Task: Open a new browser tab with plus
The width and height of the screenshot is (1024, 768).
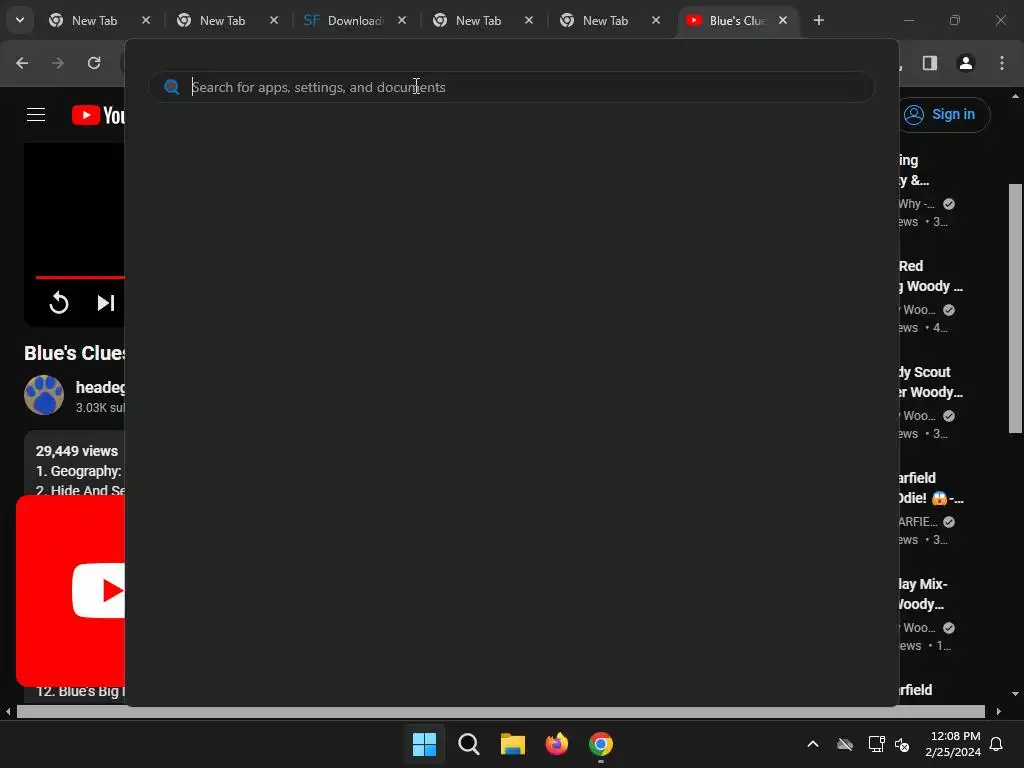Action: (819, 20)
